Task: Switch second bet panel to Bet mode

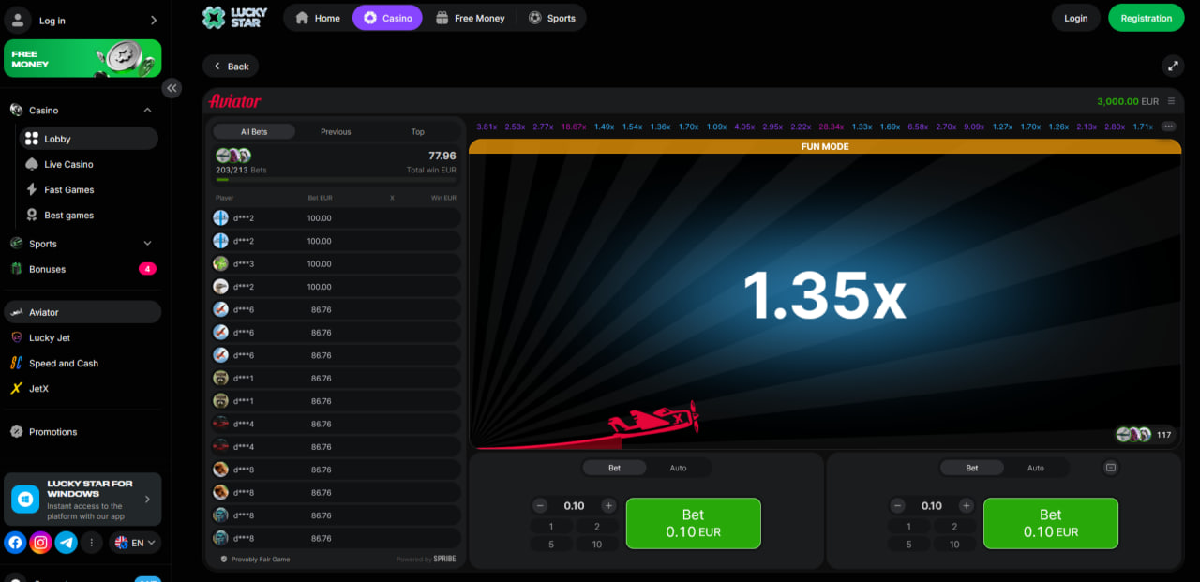Action: point(972,467)
